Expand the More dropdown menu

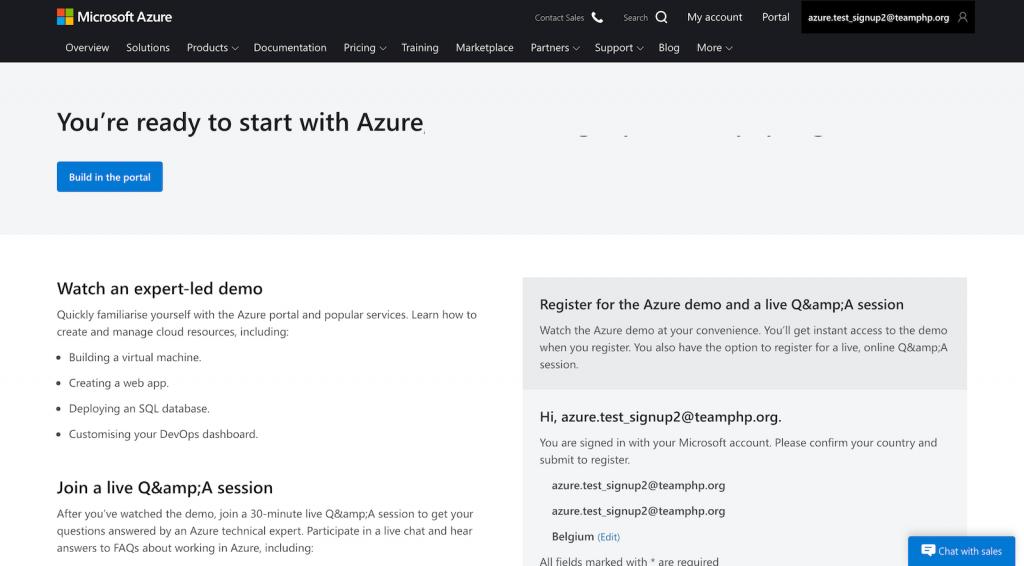714,48
